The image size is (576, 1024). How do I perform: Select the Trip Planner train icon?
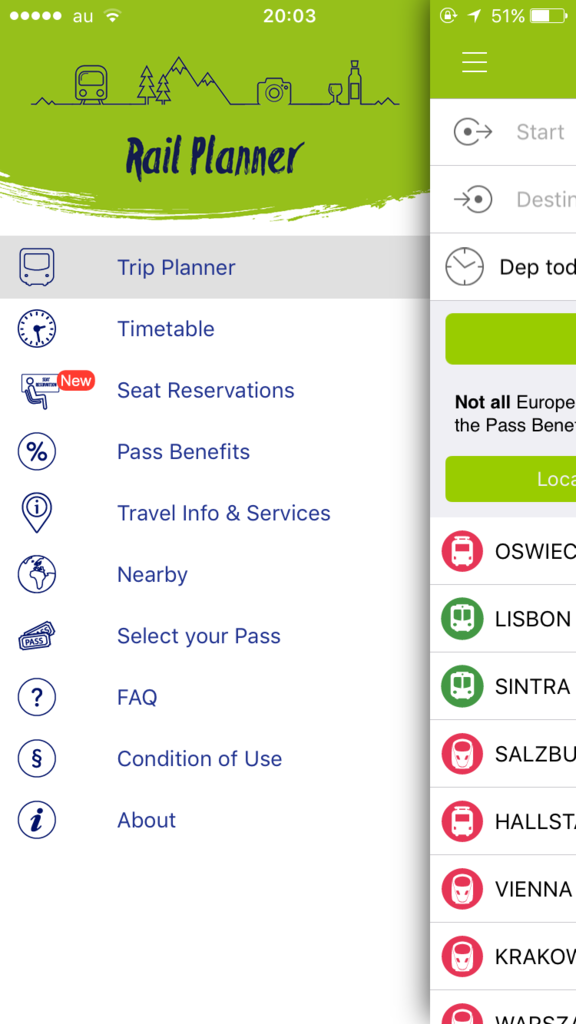(x=37, y=267)
